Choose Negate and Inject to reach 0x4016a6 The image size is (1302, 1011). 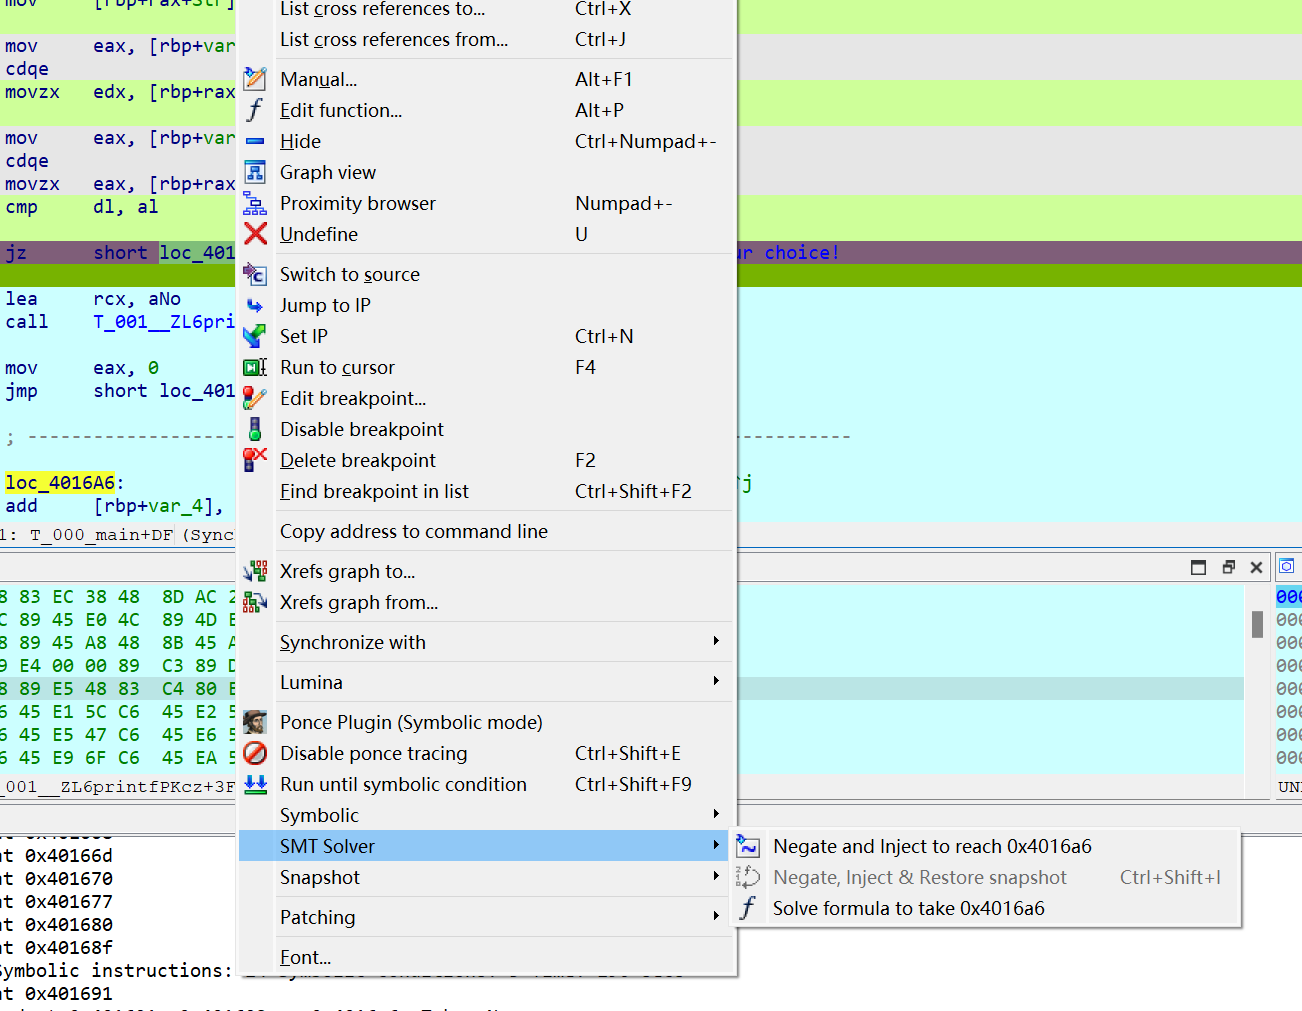931,846
